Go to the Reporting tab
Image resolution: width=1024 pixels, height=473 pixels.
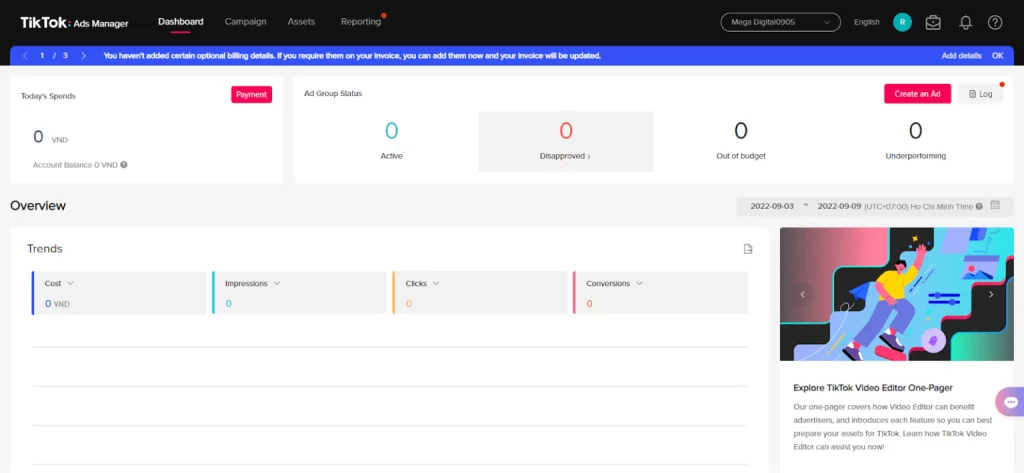(x=360, y=22)
